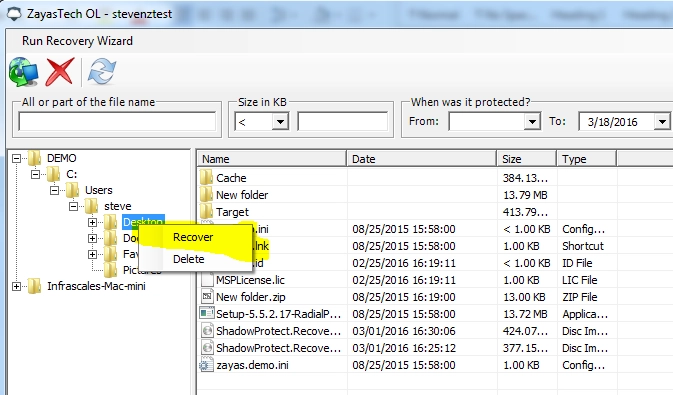673x395 pixels.
Task: Click the 02/25/2016 date of MSPLicense.lic
Action: click(x=404, y=280)
